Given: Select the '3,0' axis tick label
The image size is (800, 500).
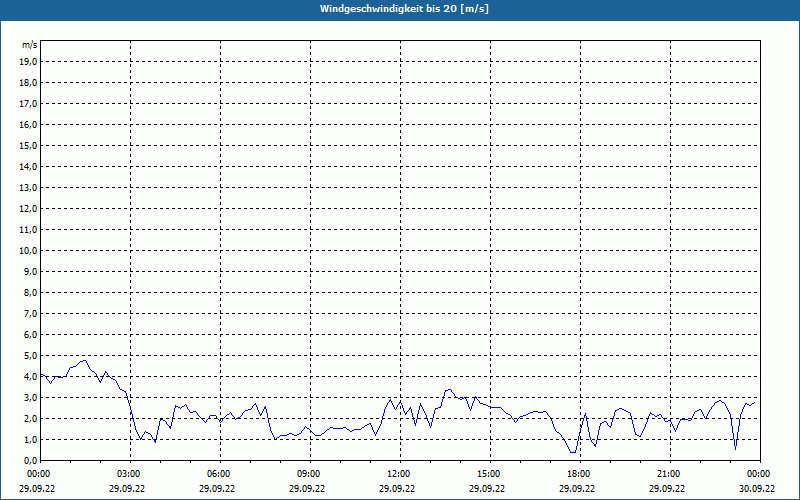Looking at the screenshot, I should pos(30,397).
